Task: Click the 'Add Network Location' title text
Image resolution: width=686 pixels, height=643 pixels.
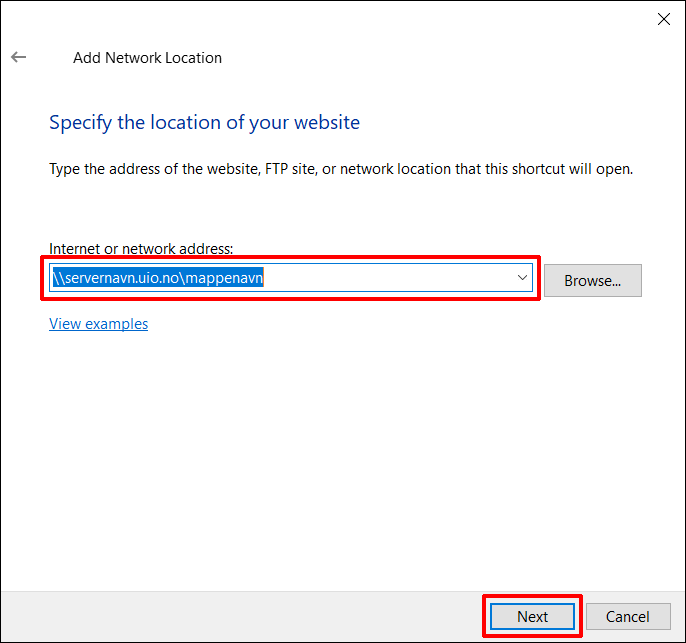Action: [147, 58]
